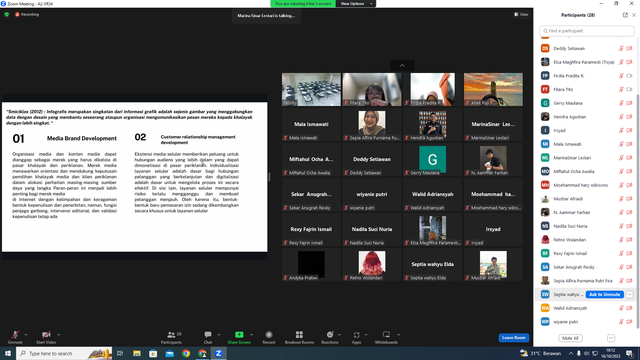Expand the arrow next to Reactions
Viewport: 640px width, 360px height.
(x=340, y=335)
